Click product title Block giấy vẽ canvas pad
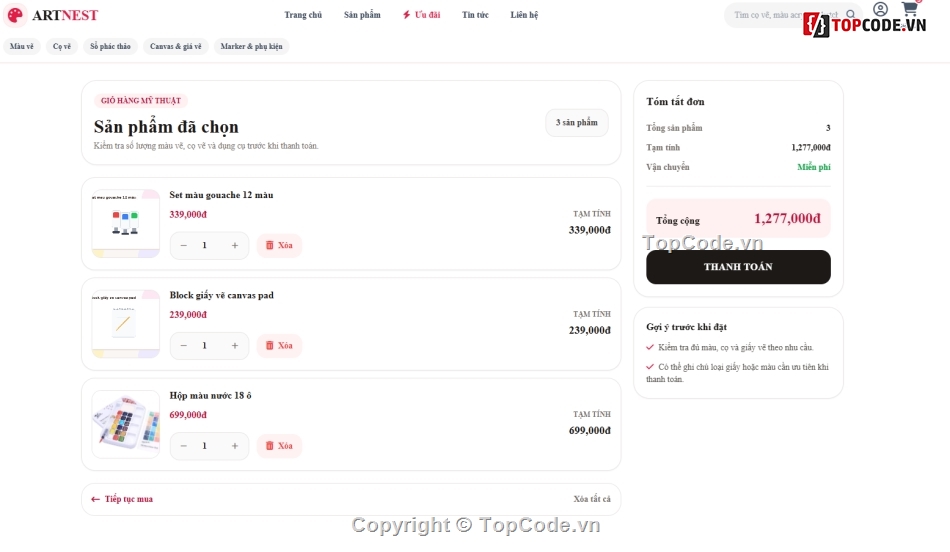This screenshot has height=552, width=950. (x=222, y=295)
